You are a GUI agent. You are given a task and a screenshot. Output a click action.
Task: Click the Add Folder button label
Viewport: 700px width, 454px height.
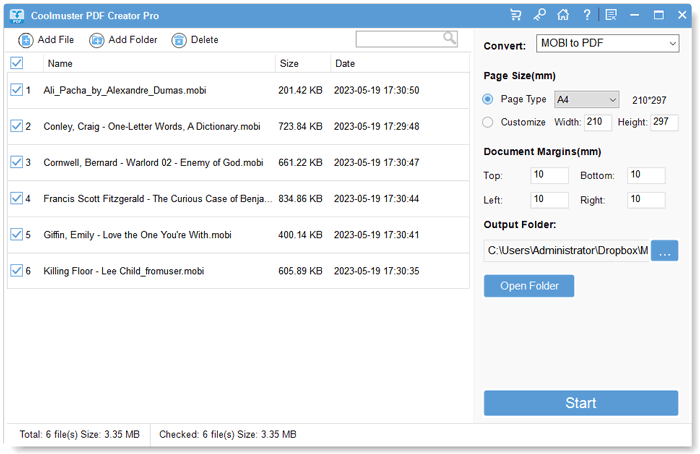click(x=133, y=40)
